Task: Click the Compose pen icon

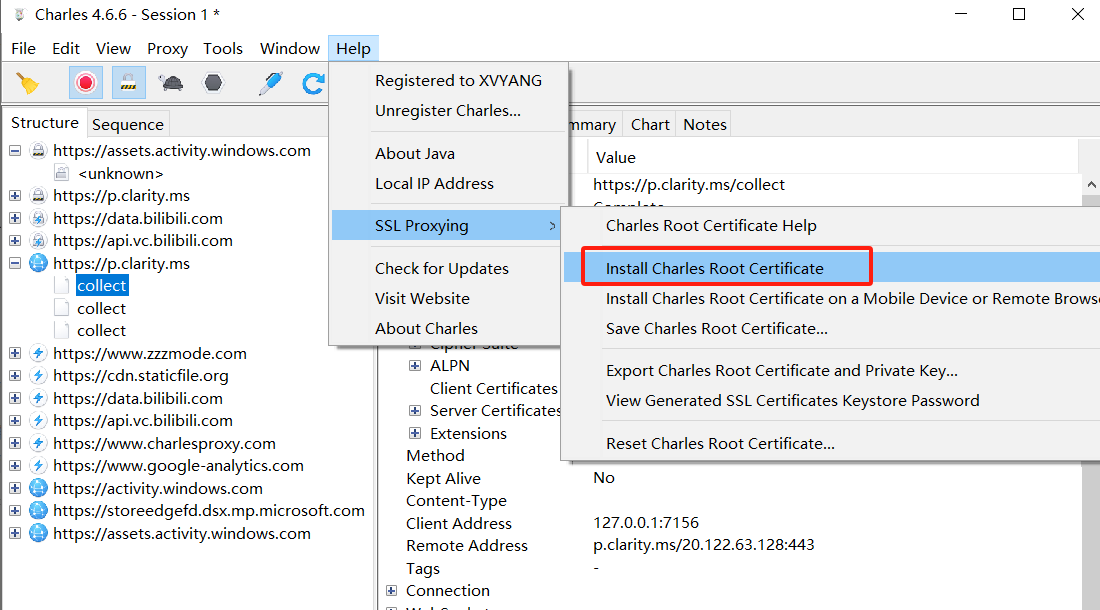Action: 271,83
